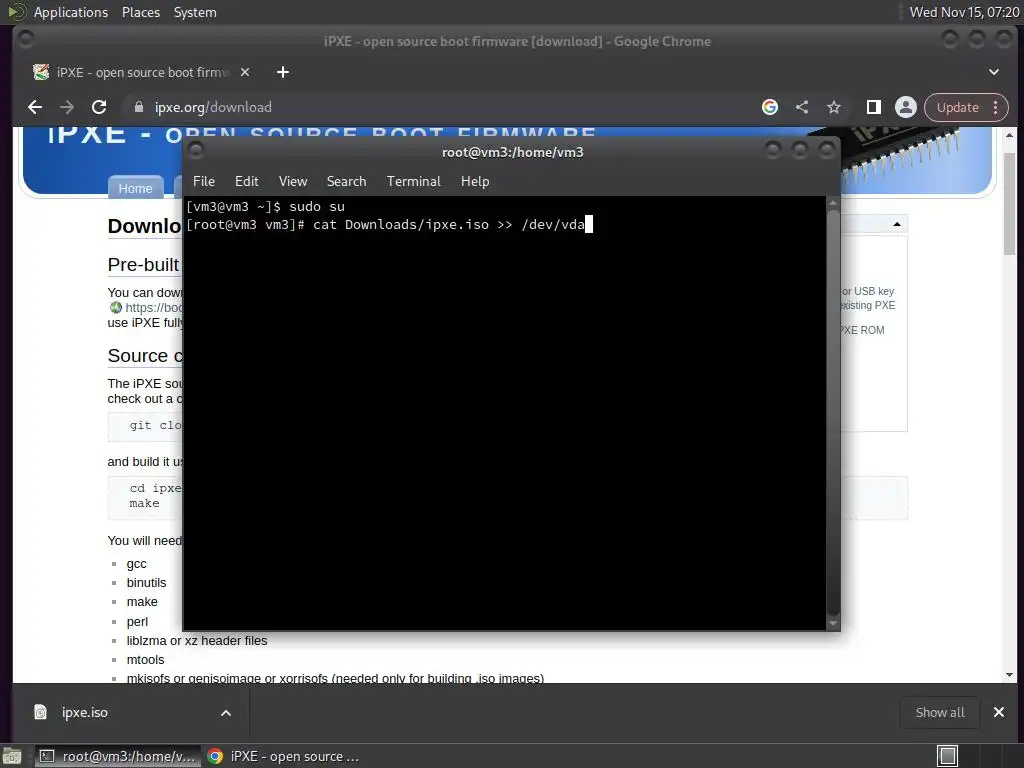The width and height of the screenshot is (1024, 768).
Task: Click the Chrome page scrollbar thumb
Action: click(x=1010, y=204)
